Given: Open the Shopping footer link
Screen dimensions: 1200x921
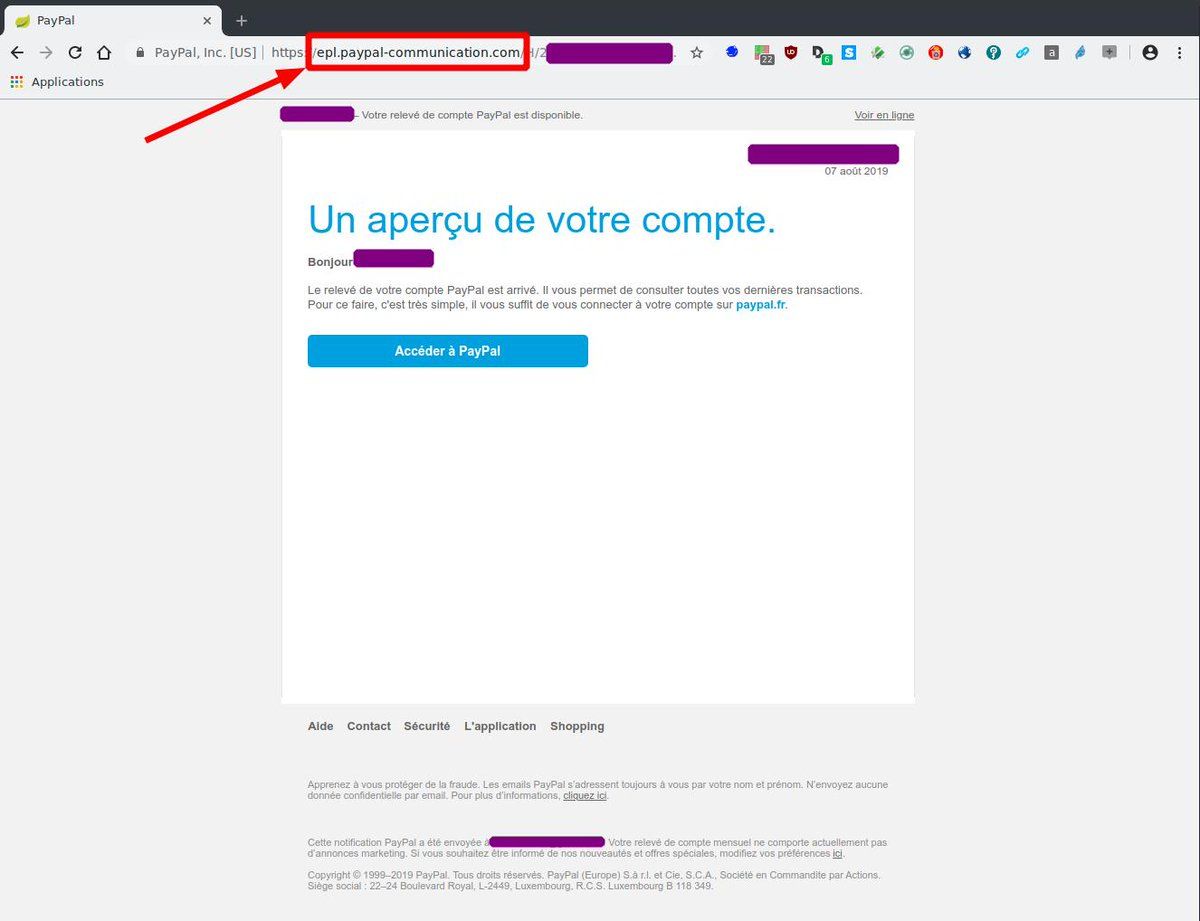Looking at the screenshot, I should pos(577,726).
